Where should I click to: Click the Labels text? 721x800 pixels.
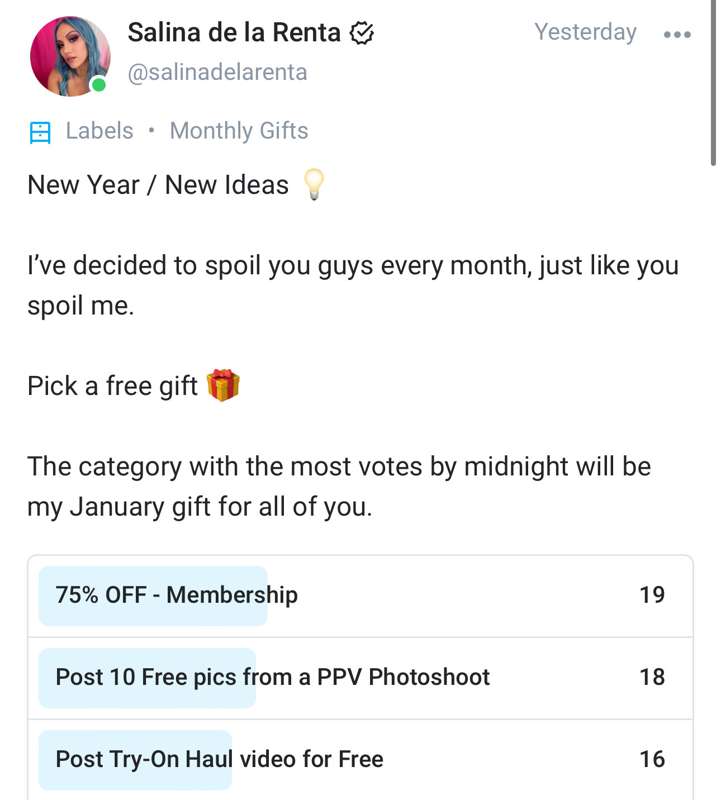(x=99, y=131)
